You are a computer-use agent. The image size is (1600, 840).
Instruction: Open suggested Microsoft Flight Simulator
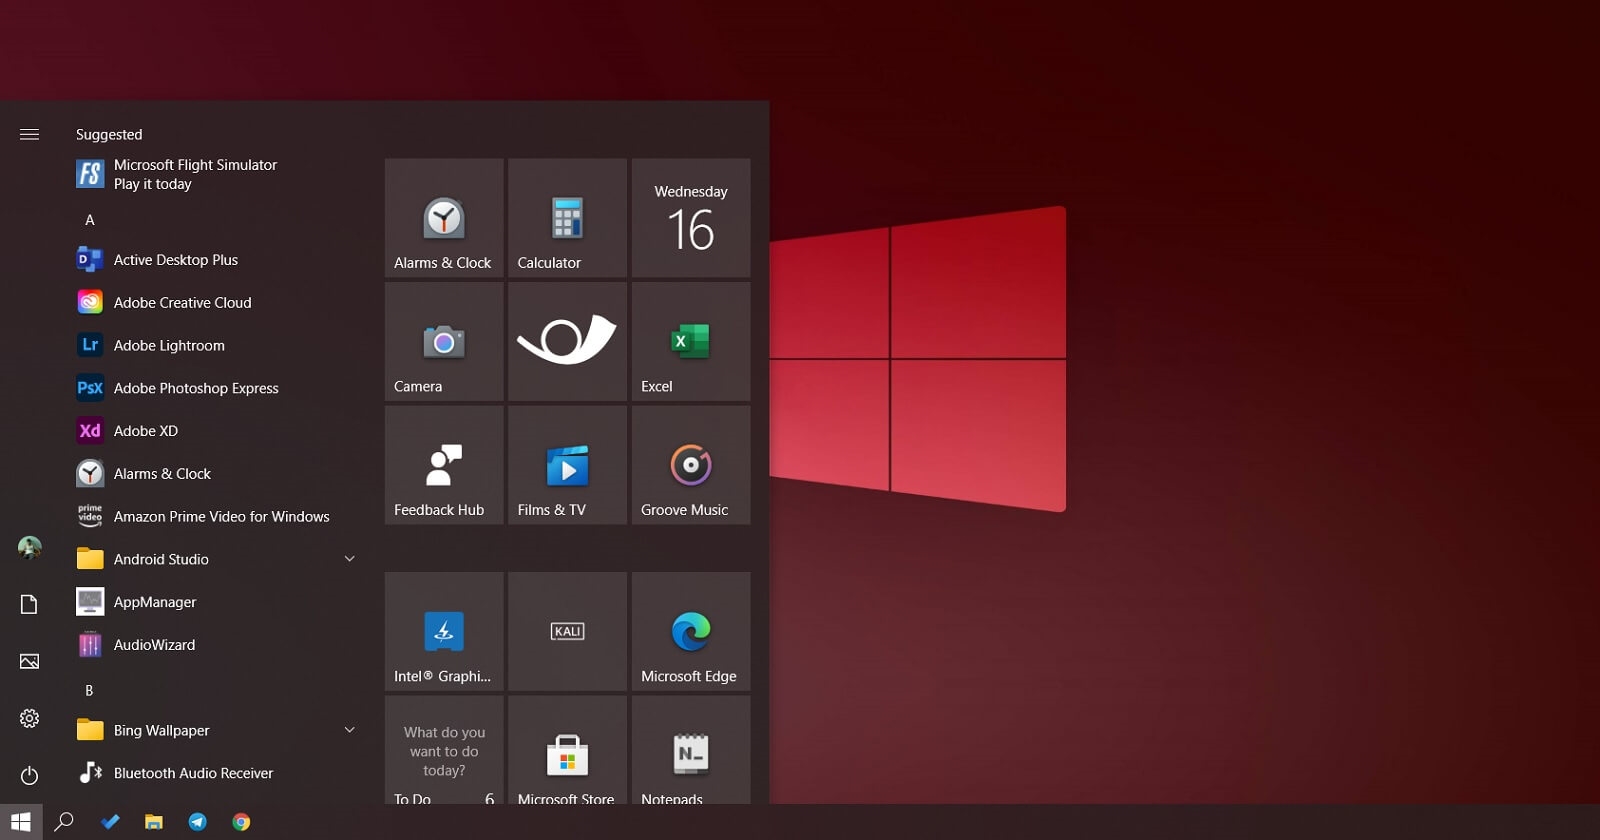click(195, 174)
